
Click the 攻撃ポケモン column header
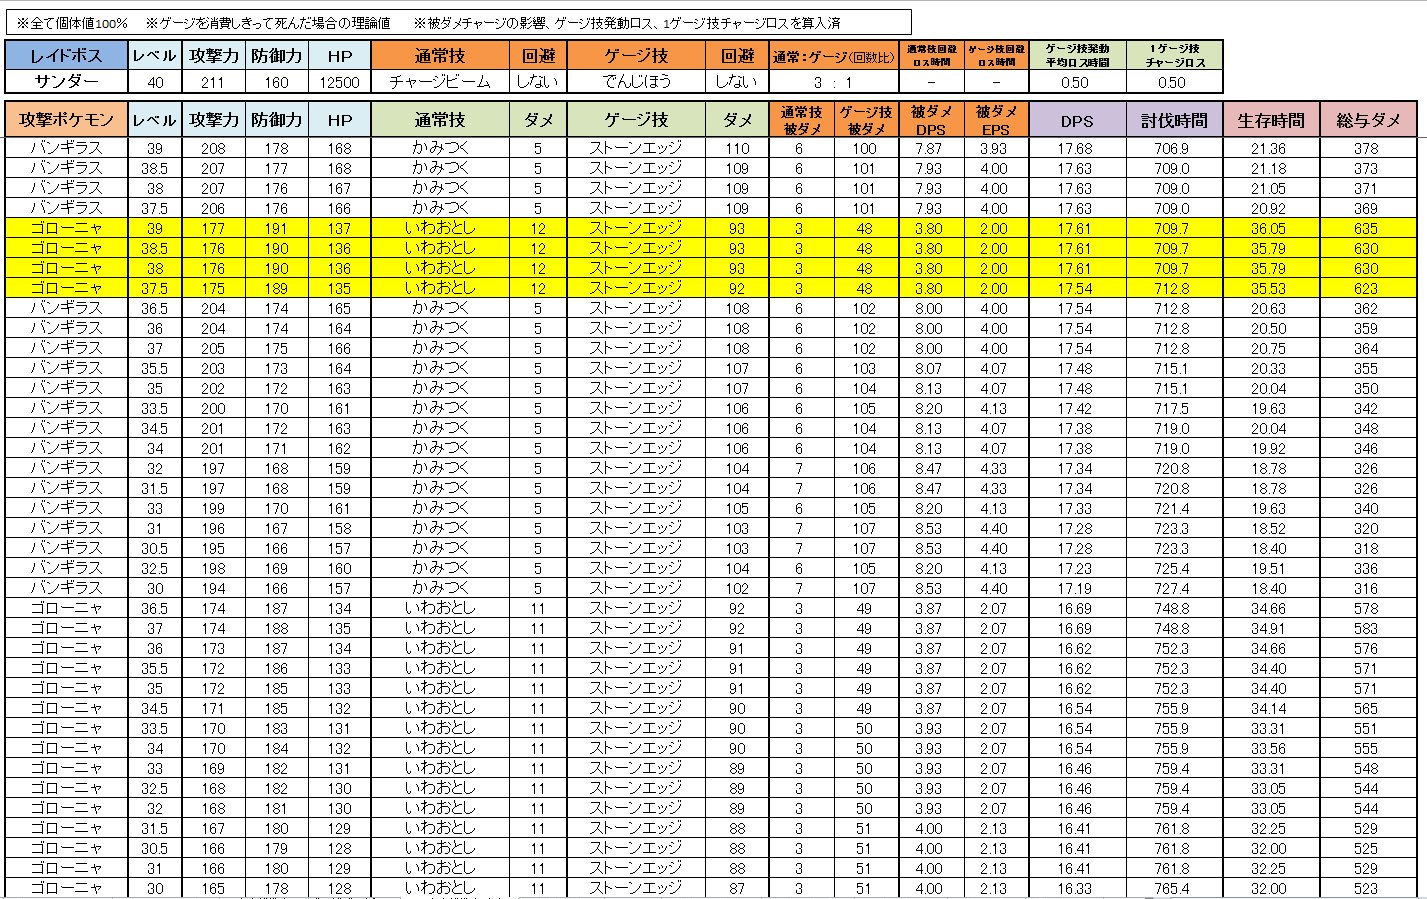66,119
